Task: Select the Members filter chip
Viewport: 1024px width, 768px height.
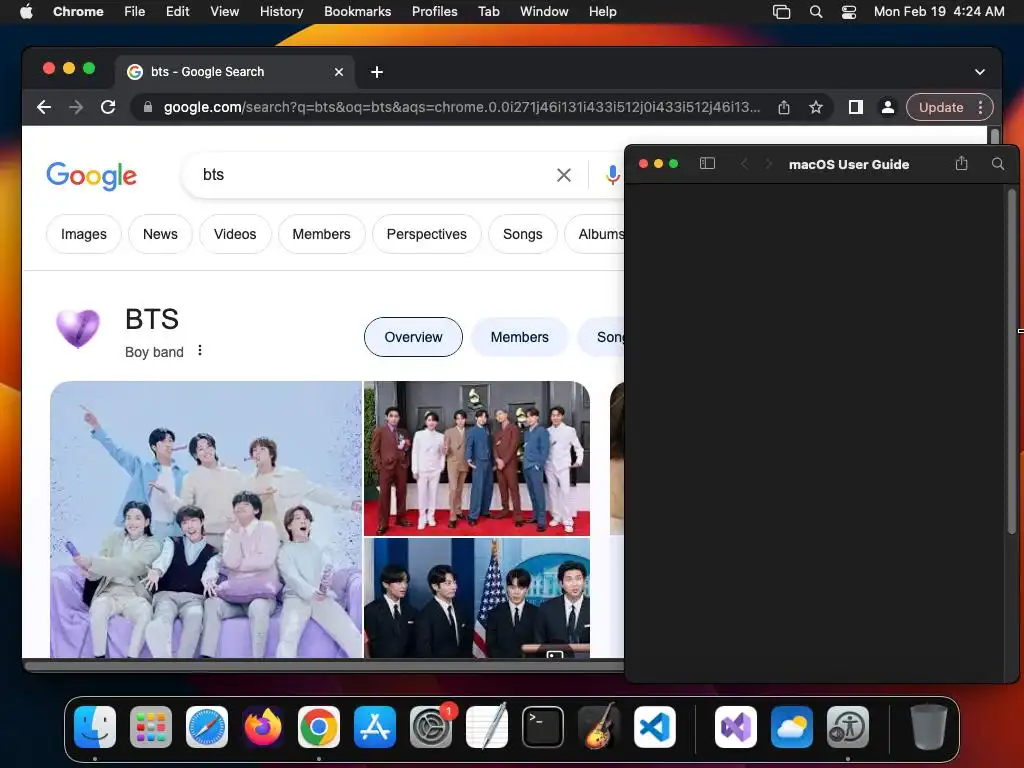Action: (321, 234)
